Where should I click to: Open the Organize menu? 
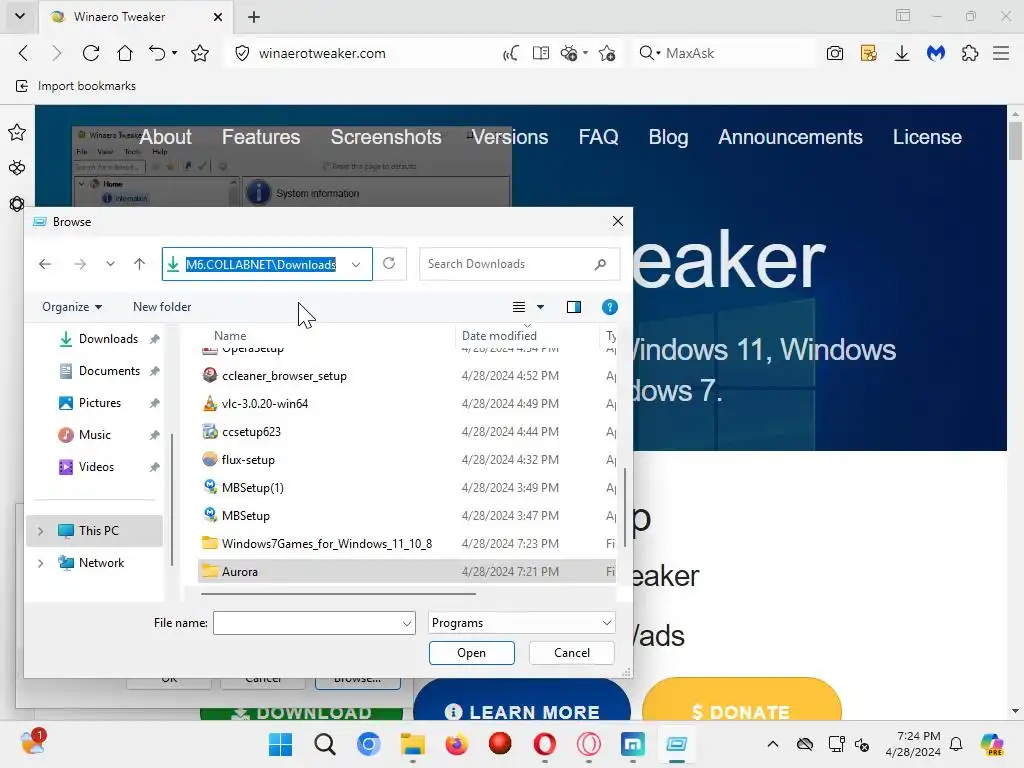[x=72, y=307]
